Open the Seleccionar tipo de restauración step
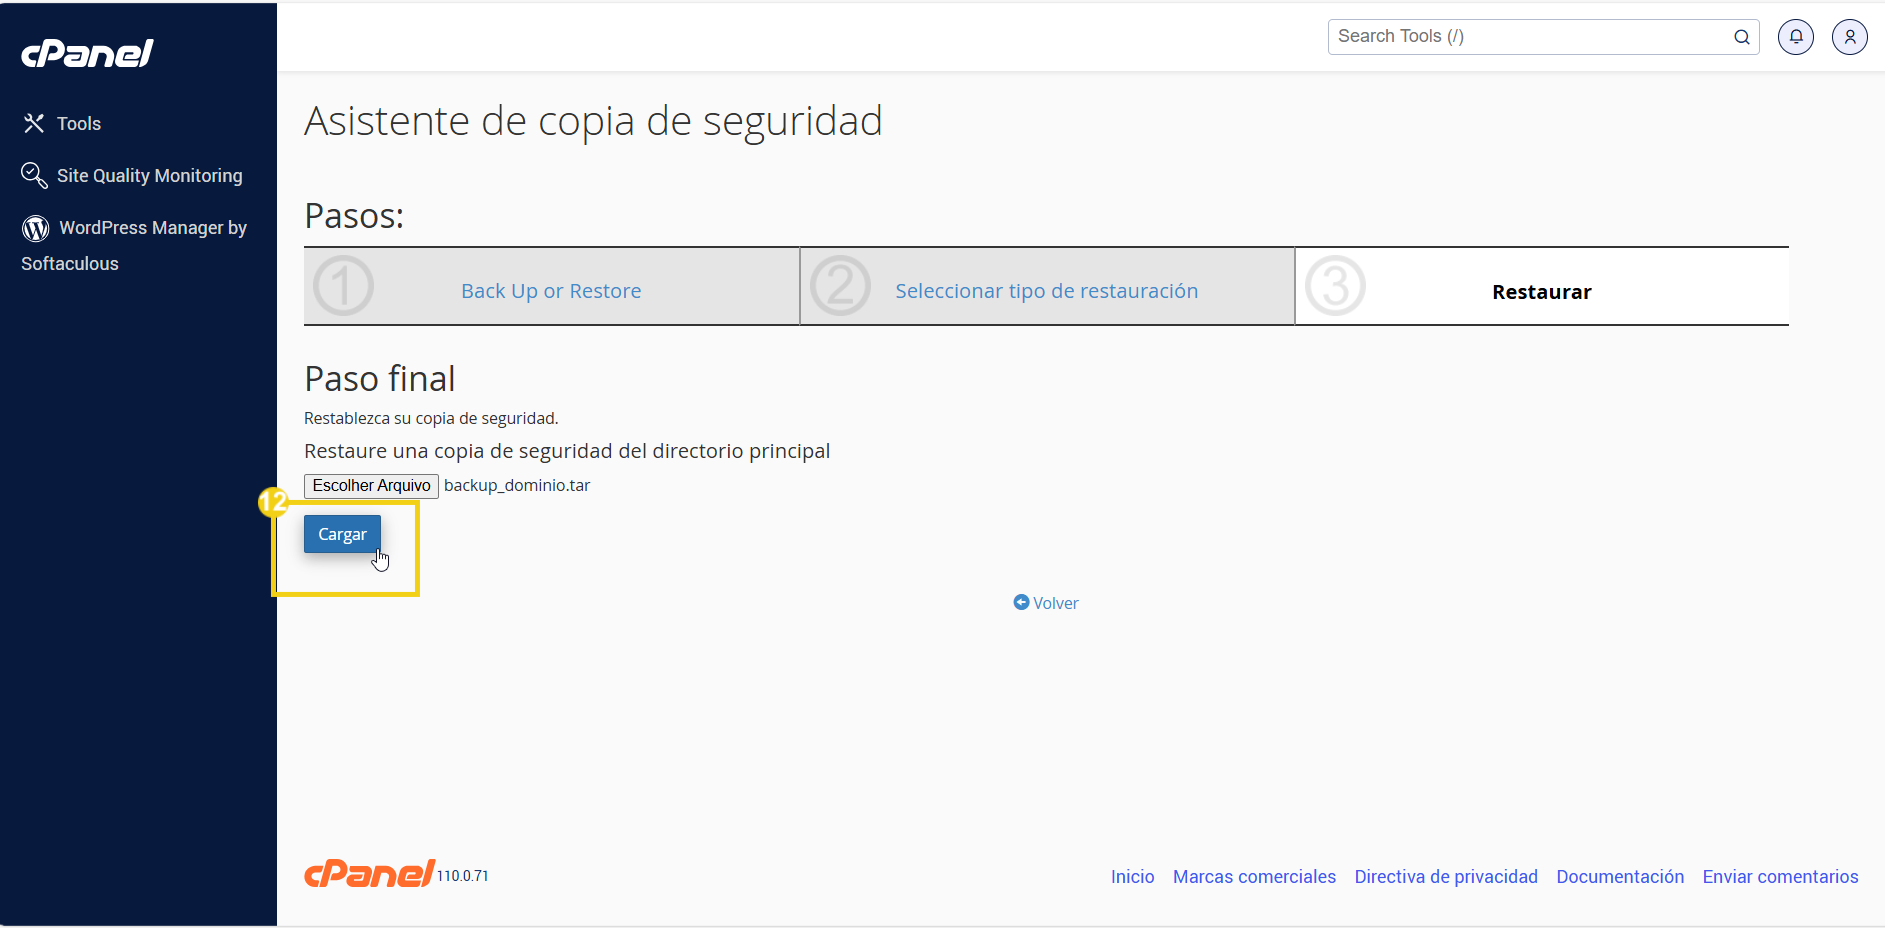The width and height of the screenshot is (1885, 928). (1047, 290)
